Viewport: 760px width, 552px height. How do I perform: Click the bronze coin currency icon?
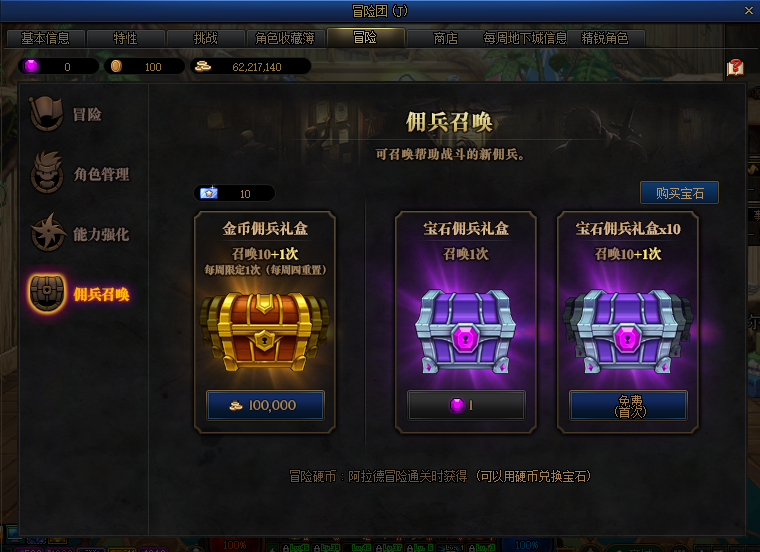116,66
